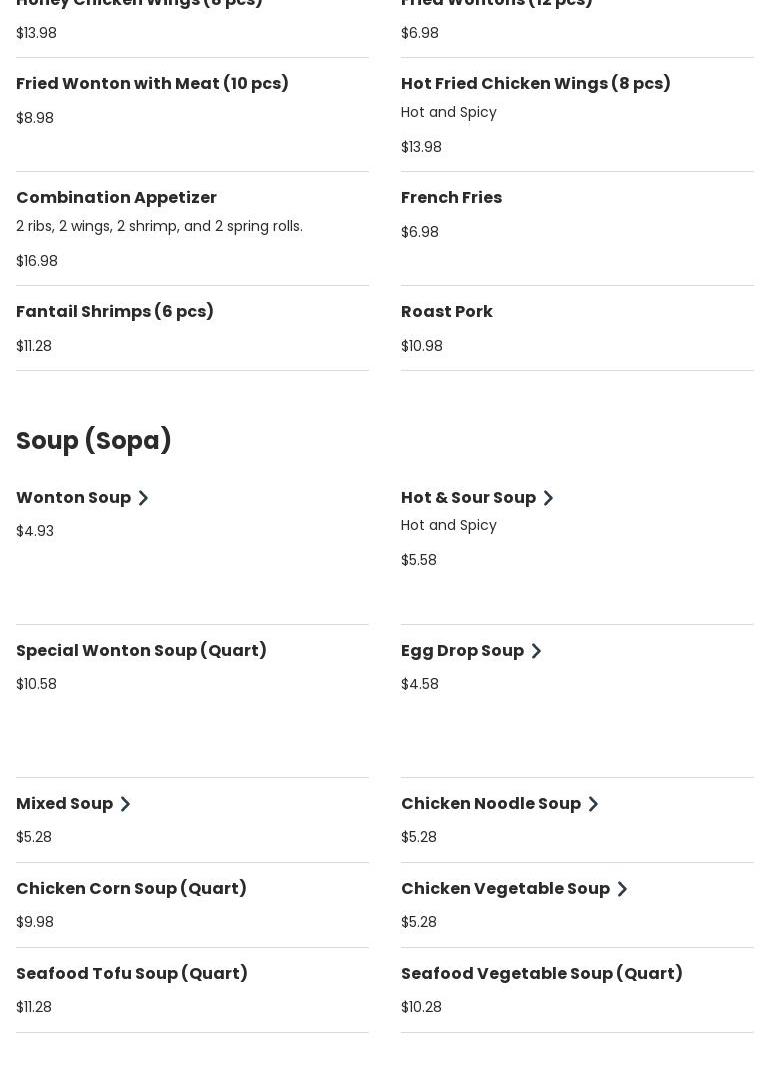This screenshot has width=770, height=1082.
Task: Open Egg Drop Soup options chevron
Action: point(536,651)
